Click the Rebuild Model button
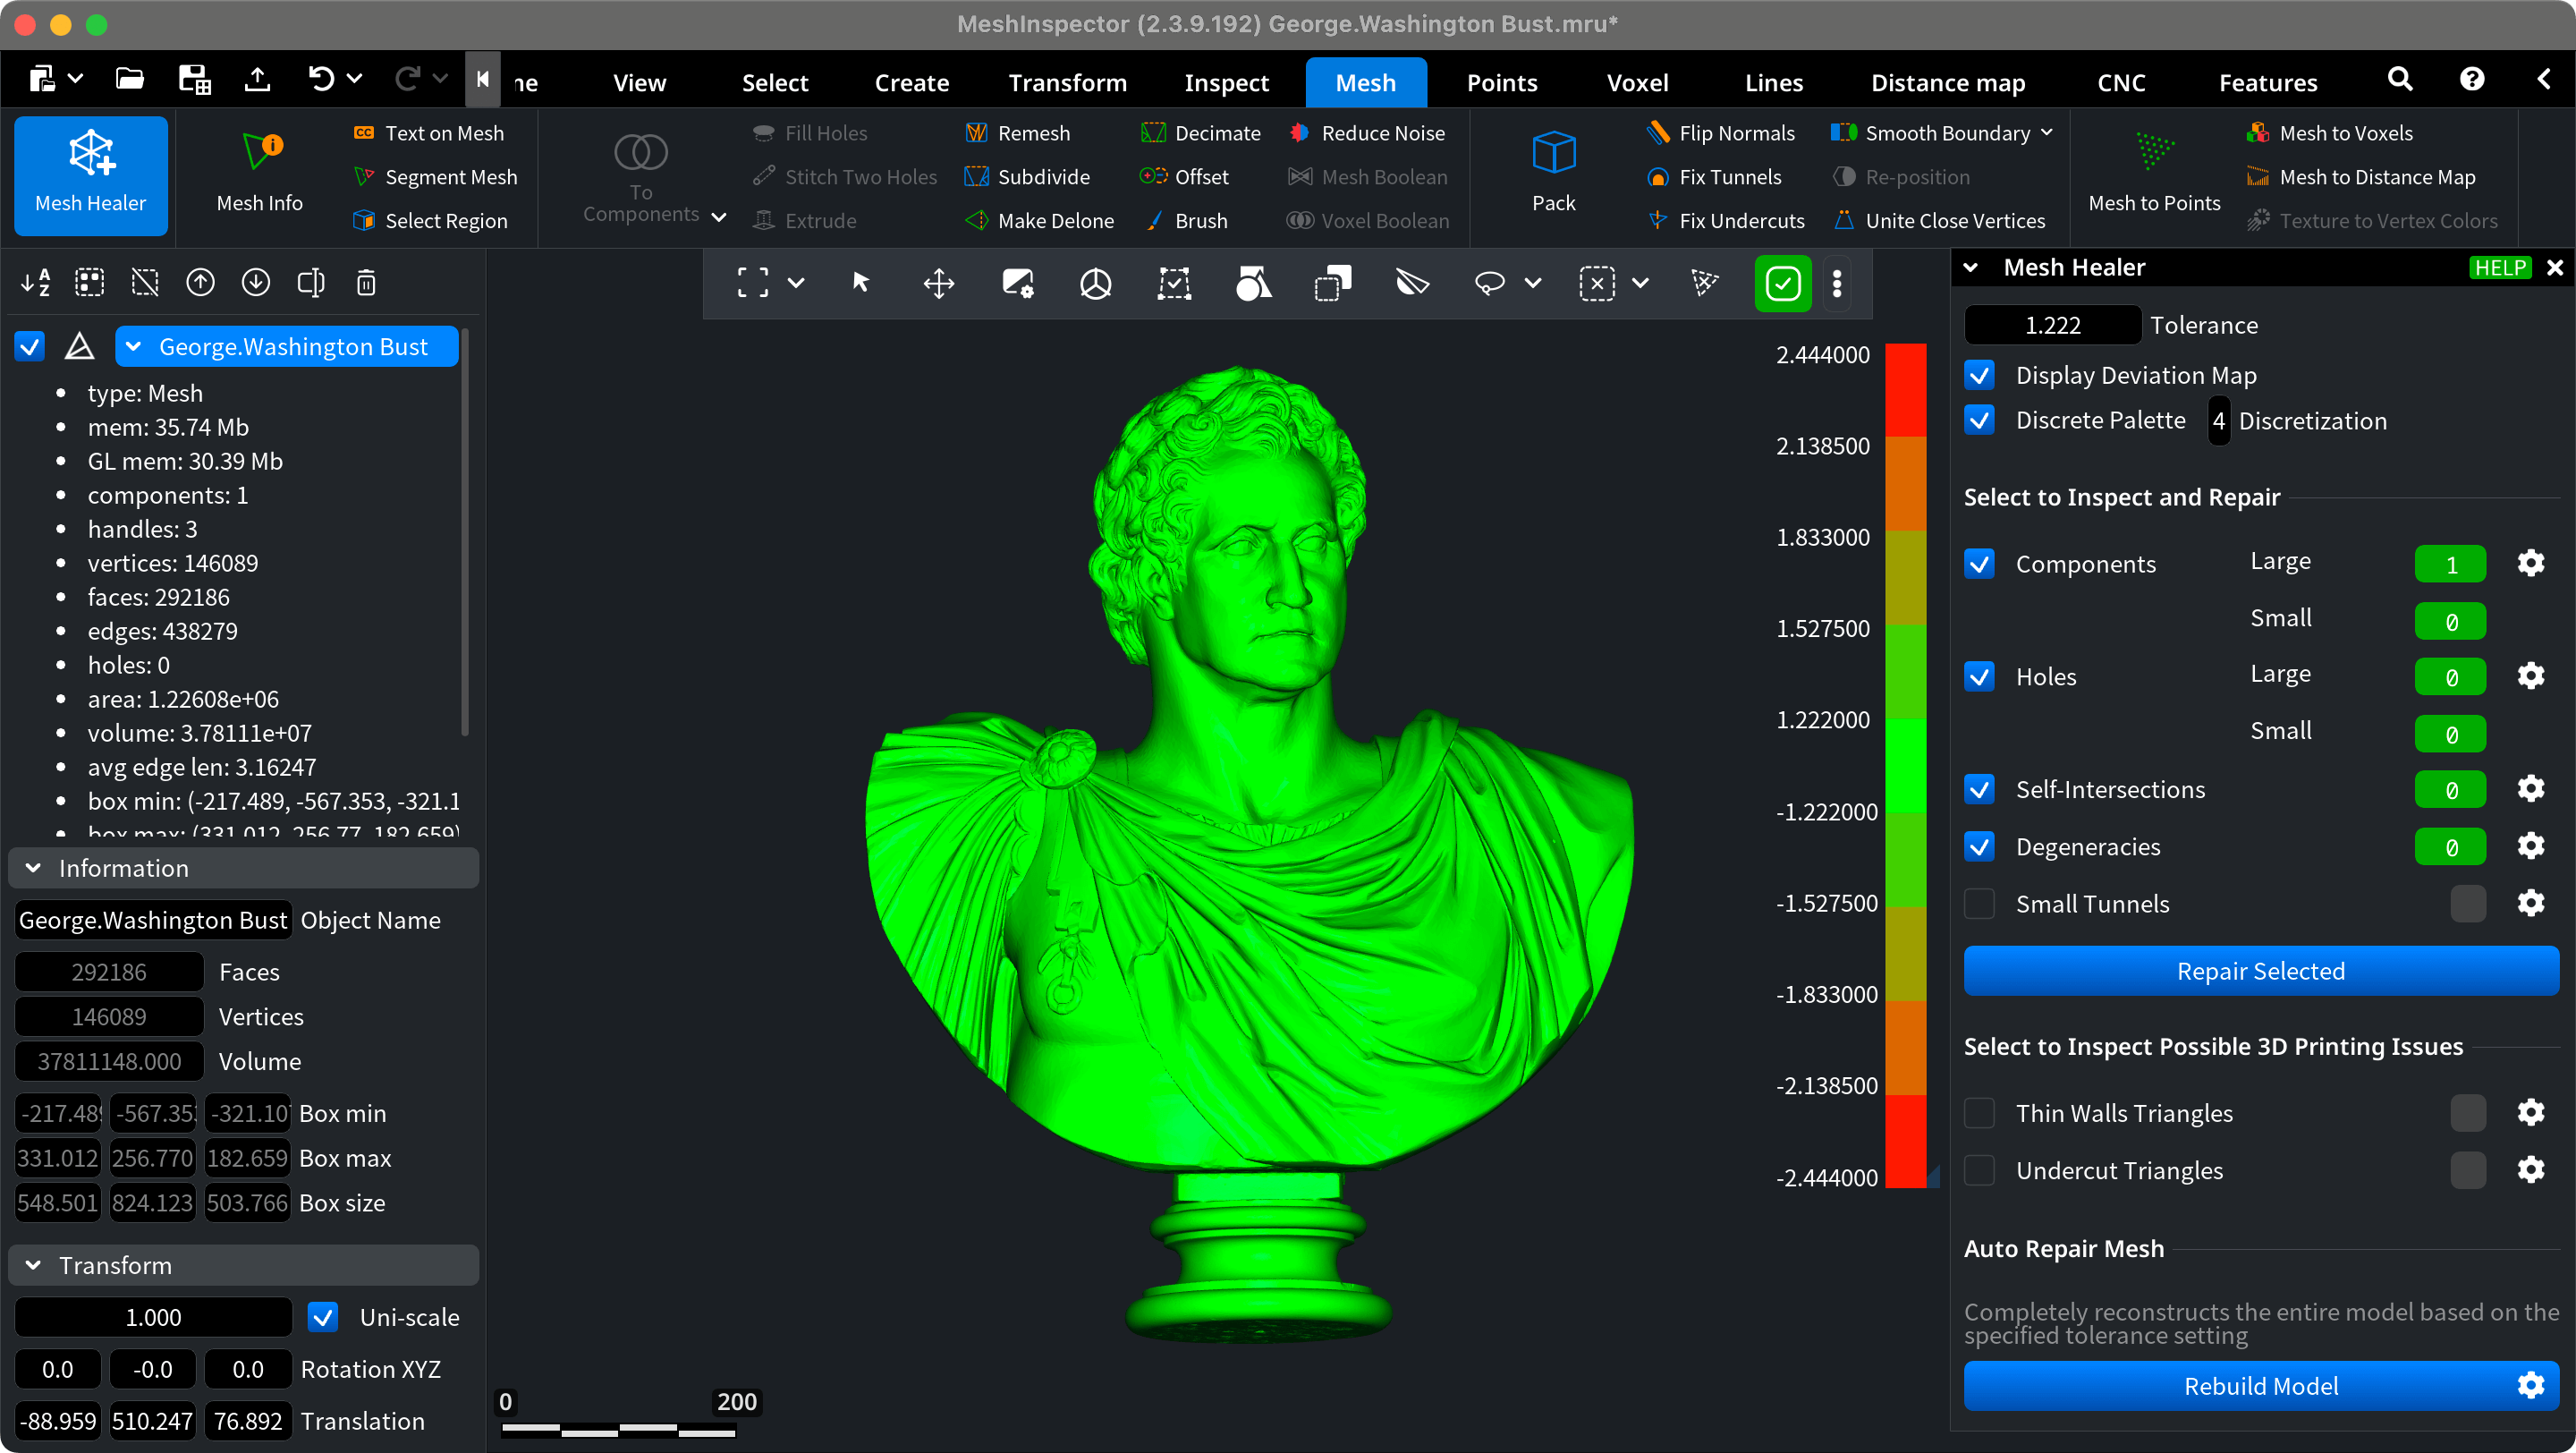Image resolution: width=2576 pixels, height=1453 pixels. tap(2261, 1386)
